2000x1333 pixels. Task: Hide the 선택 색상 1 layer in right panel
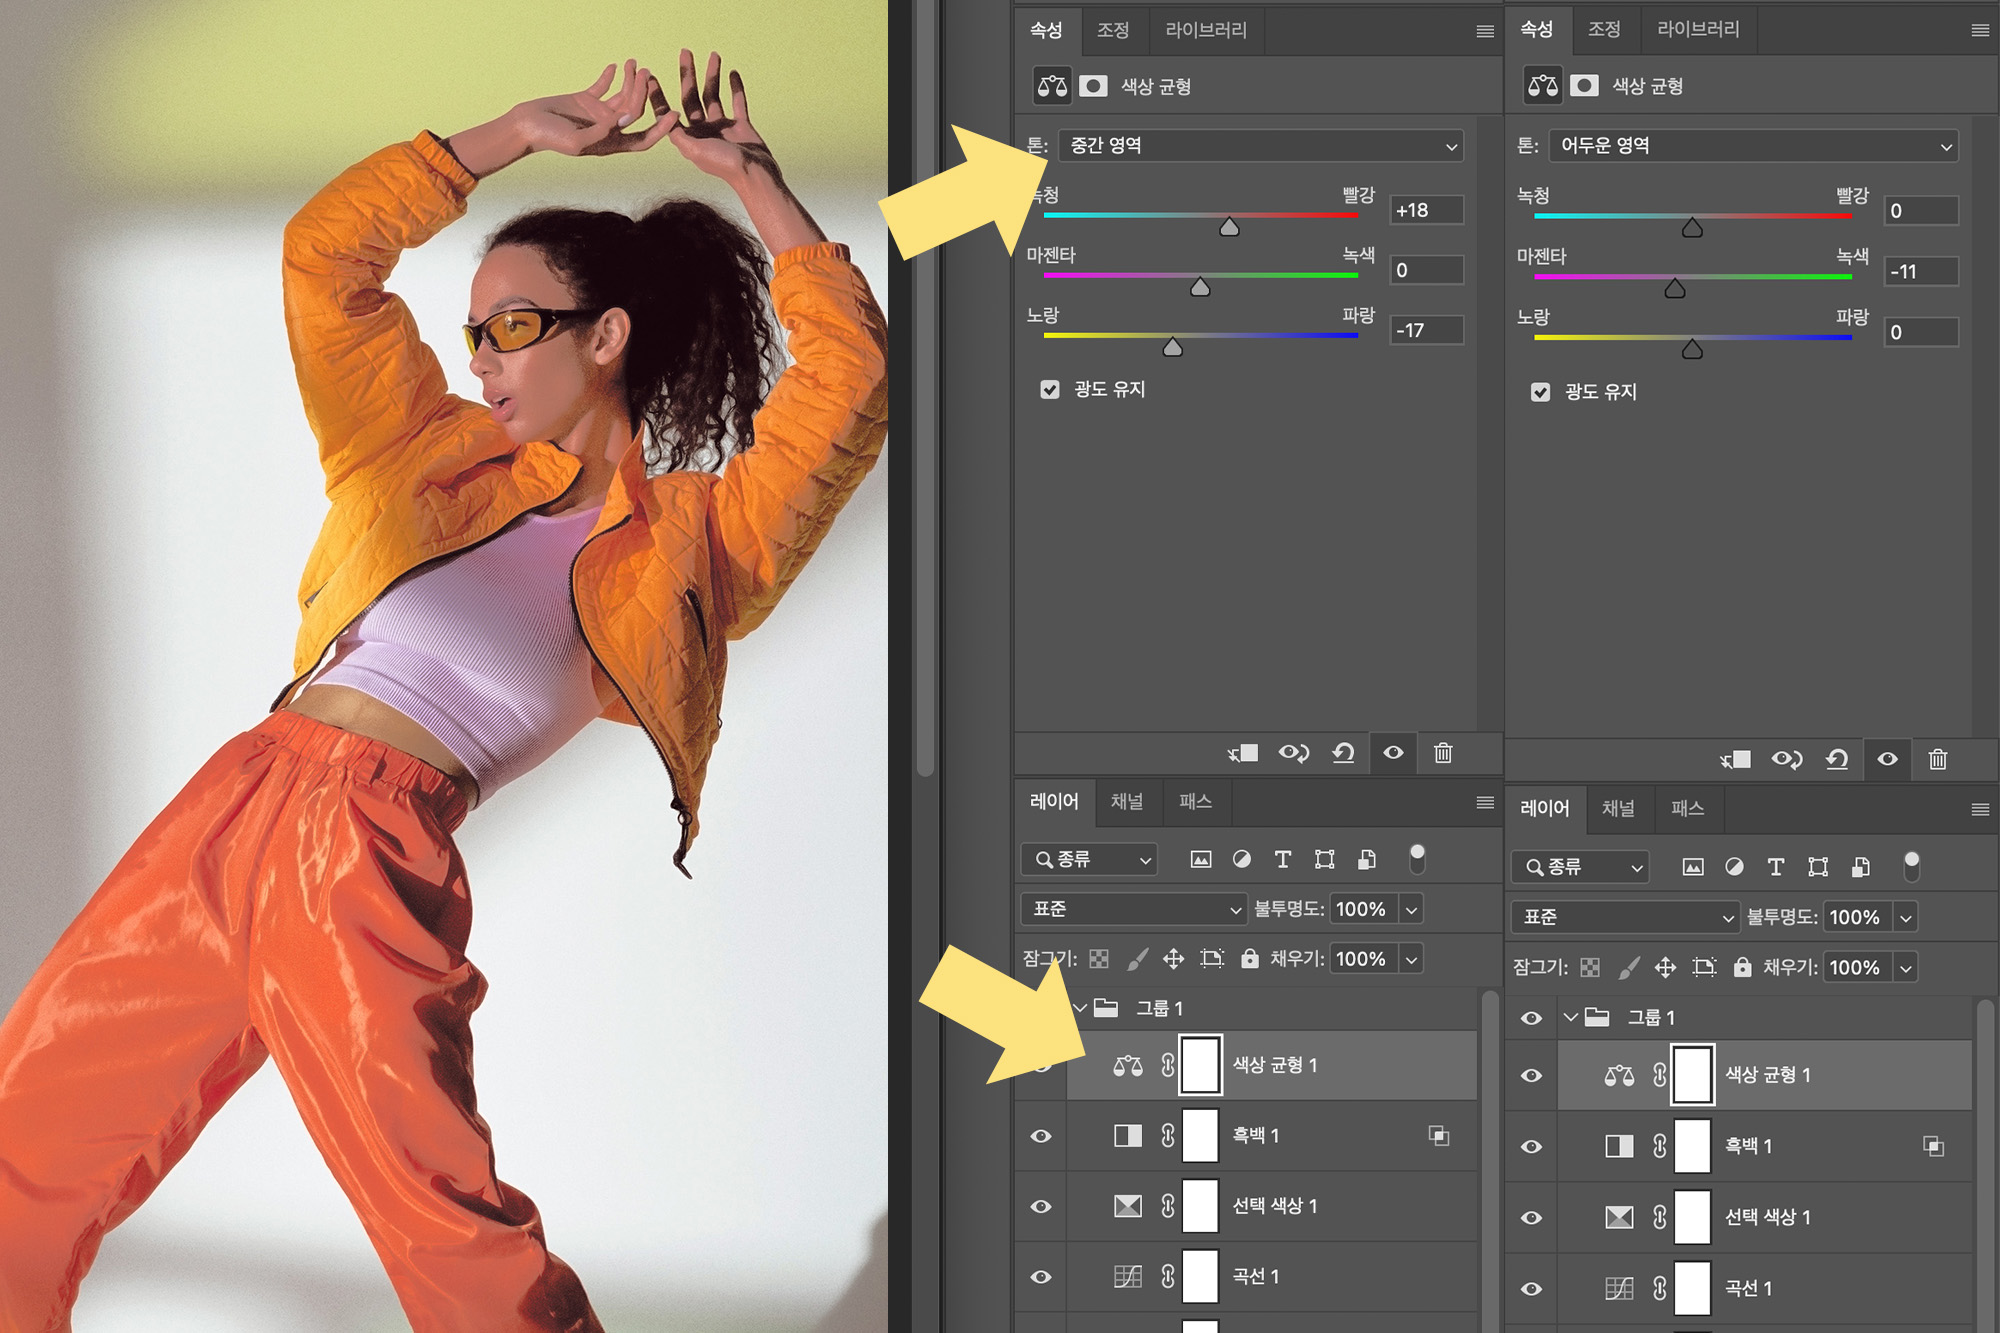1531,1218
